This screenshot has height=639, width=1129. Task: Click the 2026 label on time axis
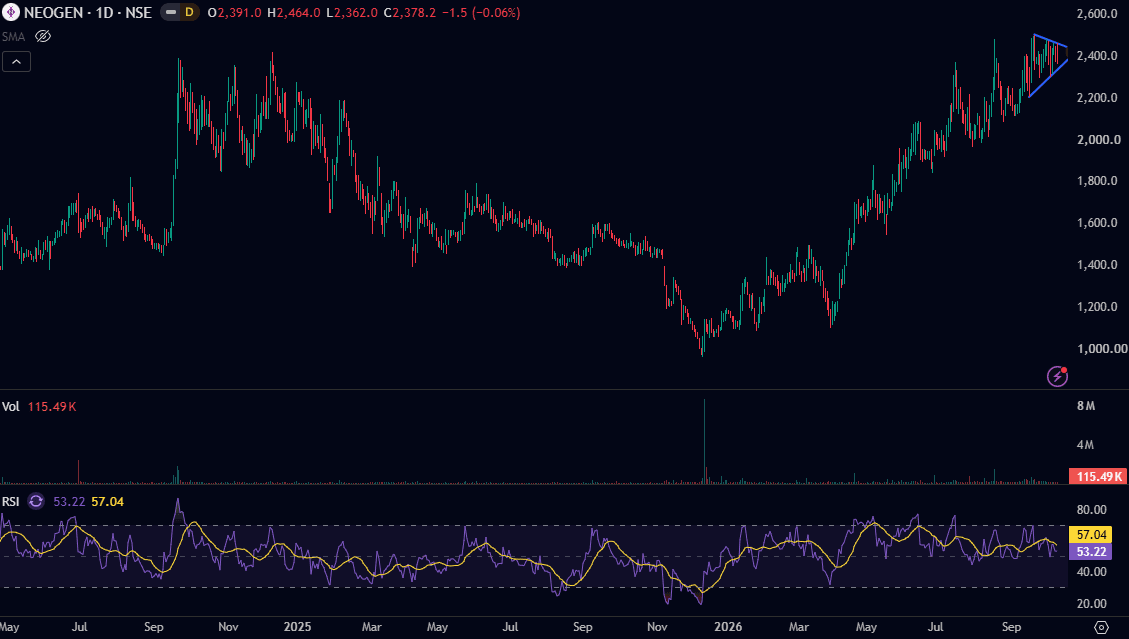[x=728, y=627]
